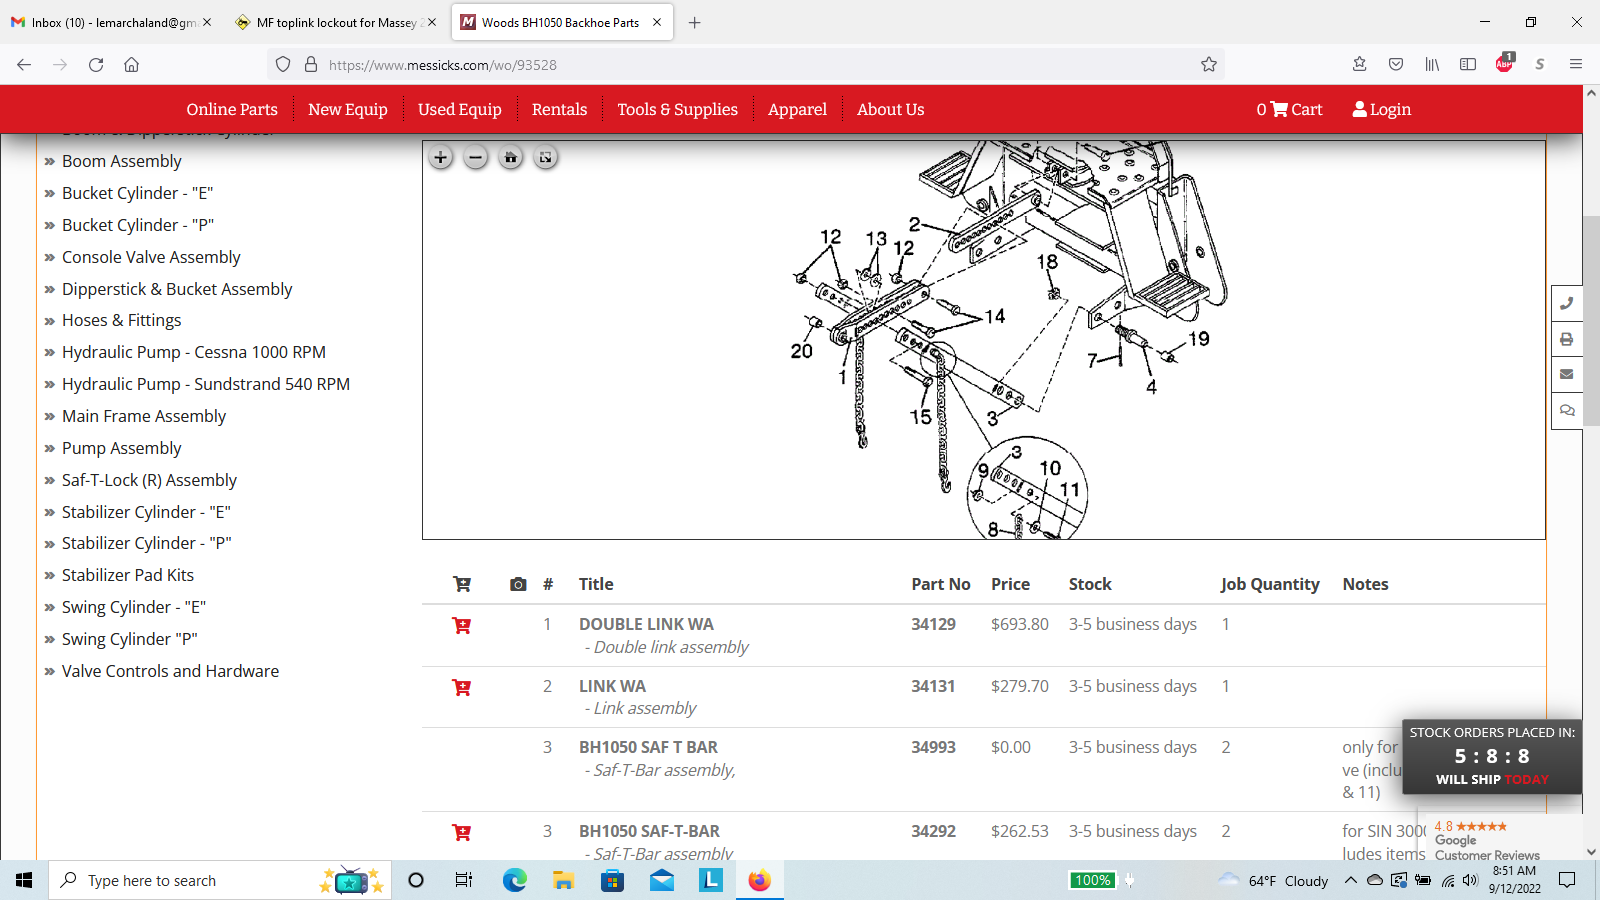Open Adblock Plus extension icon
The width and height of the screenshot is (1600, 900).
coord(1504,64)
